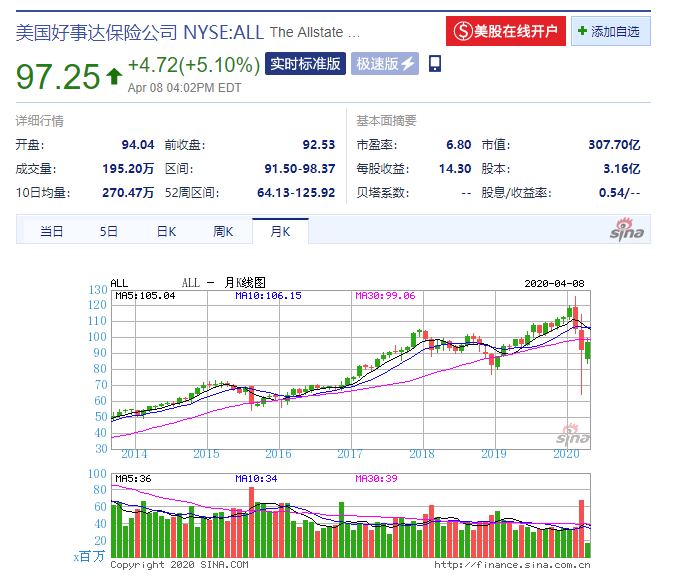Open the finance.sina.com.cn link below chart
This screenshot has width=673, height=586.
(511, 565)
